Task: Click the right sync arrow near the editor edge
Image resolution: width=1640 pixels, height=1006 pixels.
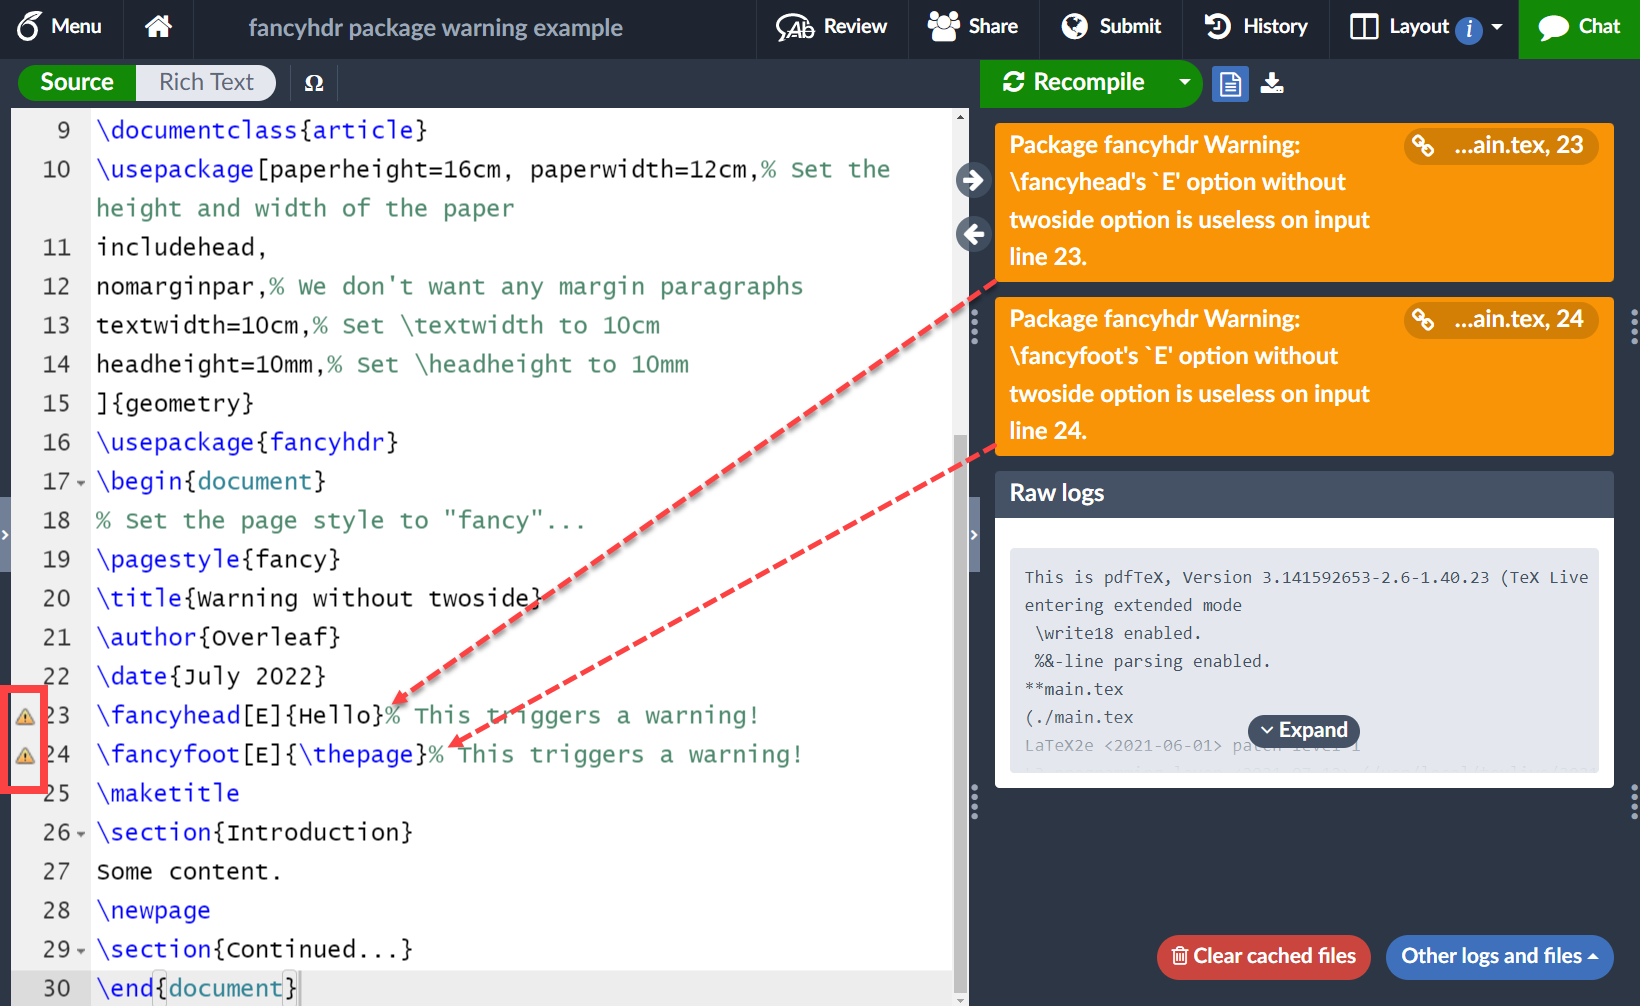Action: [973, 180]
